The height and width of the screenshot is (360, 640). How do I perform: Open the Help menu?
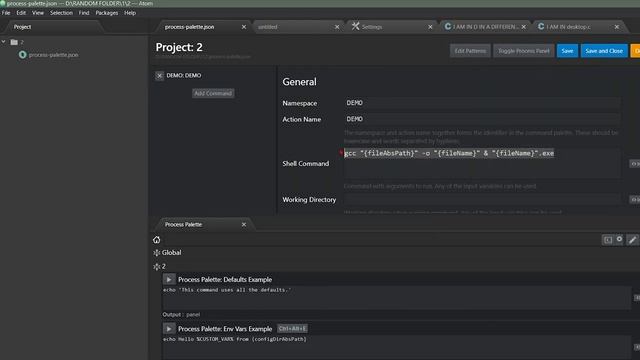tap(130, 13)
